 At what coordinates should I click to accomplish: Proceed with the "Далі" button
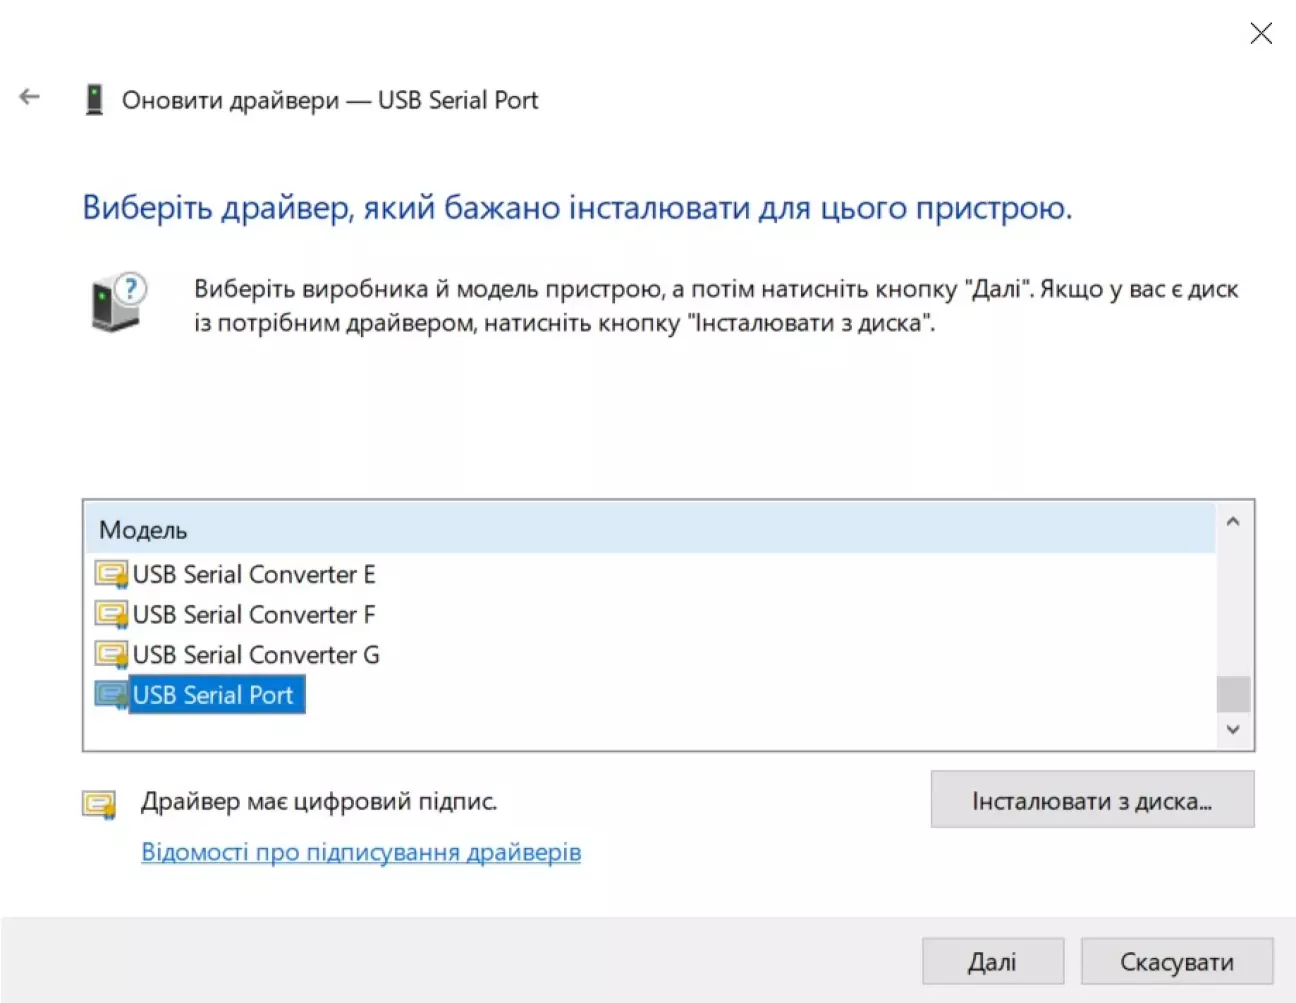992,962
